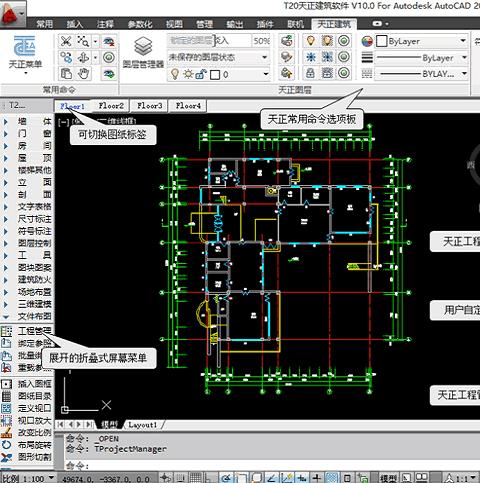
Task: Open the 天正菜单 button in ribbon
Action: point(25,54)
